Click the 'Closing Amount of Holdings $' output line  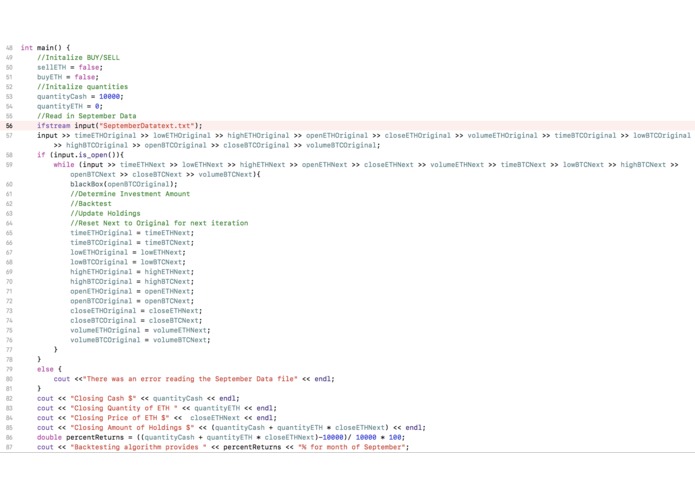[231, 428]
